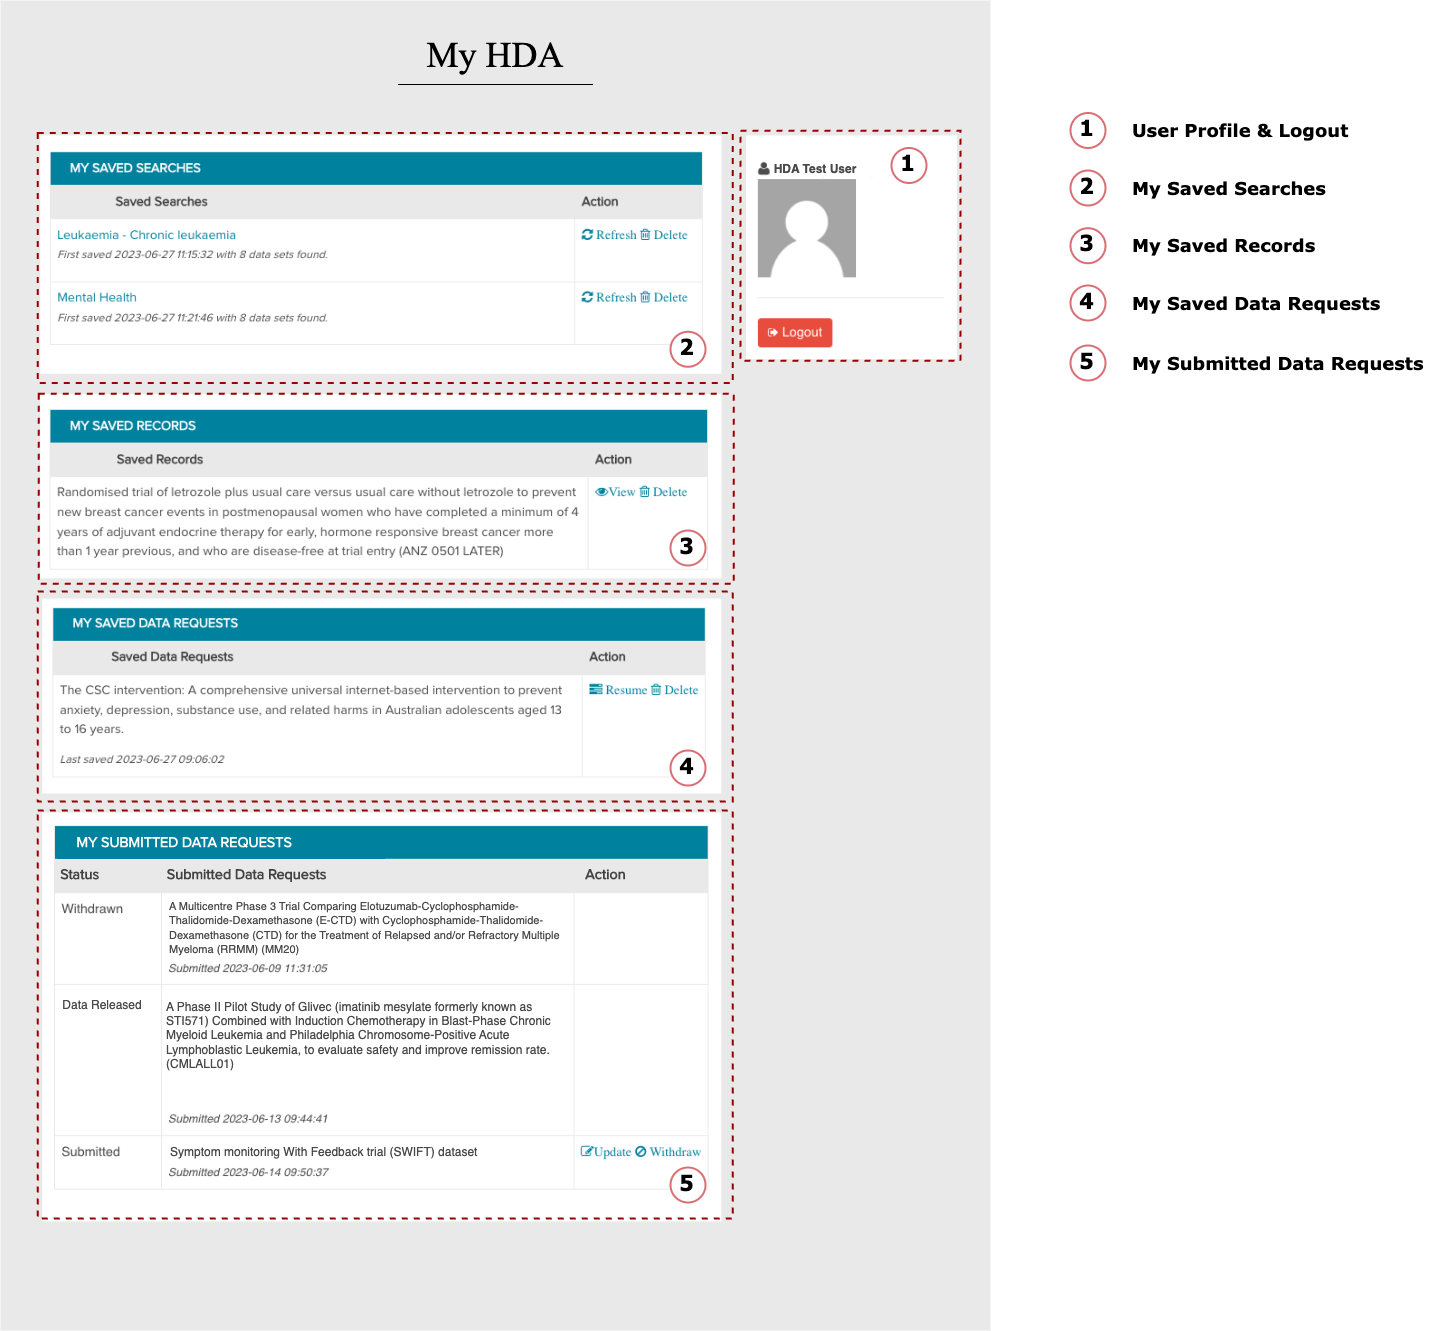The height and width of the screenshot is (1331, 1451).
Task: Delete the Mental Health saved search
Action: coord(664,297)
